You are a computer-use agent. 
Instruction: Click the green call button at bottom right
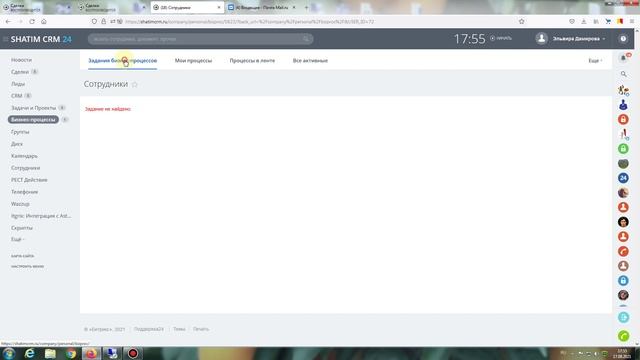623,336
